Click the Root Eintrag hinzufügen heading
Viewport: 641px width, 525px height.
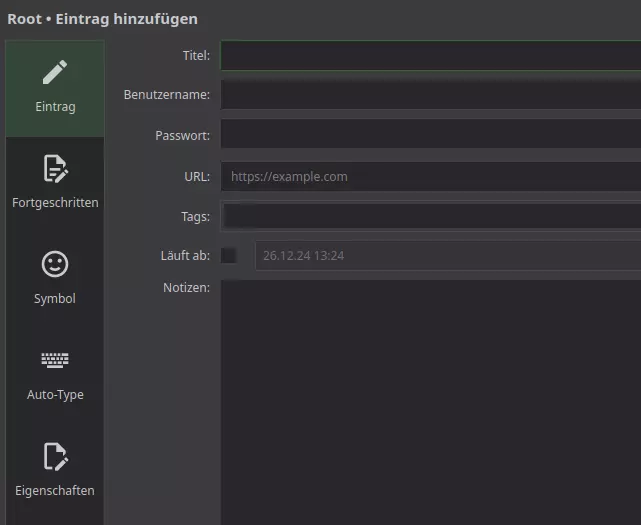pos(103,19)
